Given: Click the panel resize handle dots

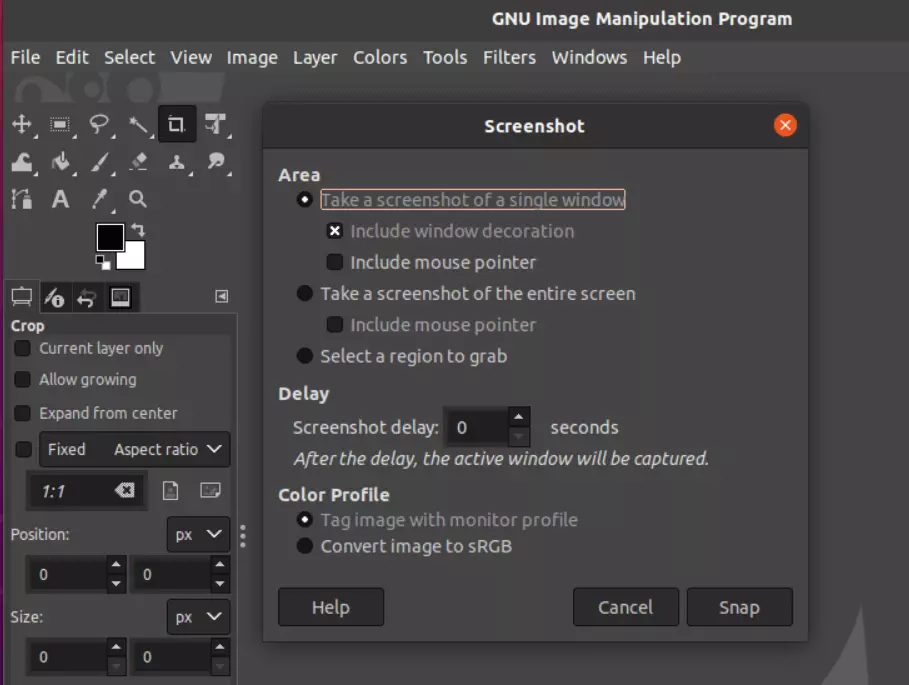Looking at the screenshot, I should 243,536.
